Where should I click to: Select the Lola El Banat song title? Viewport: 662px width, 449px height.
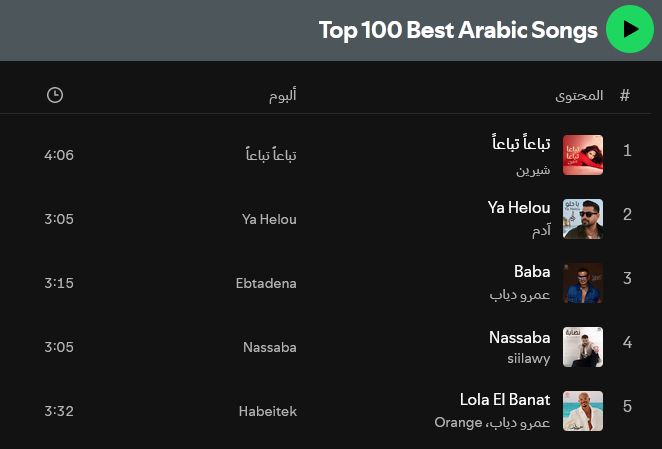click(x=505, y=399)
